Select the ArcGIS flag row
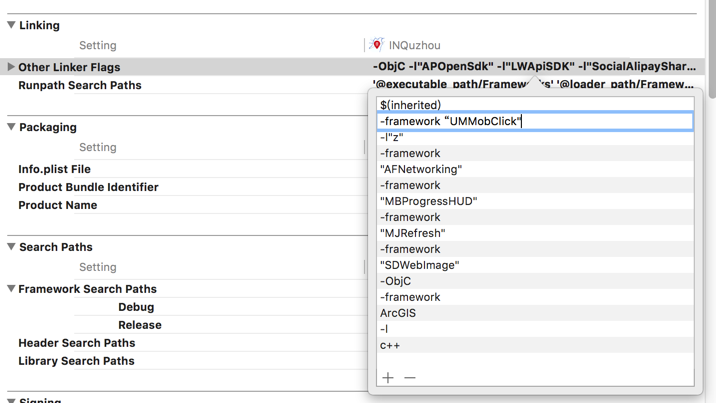The image size is (716, 403). click(x=398, y=313)
